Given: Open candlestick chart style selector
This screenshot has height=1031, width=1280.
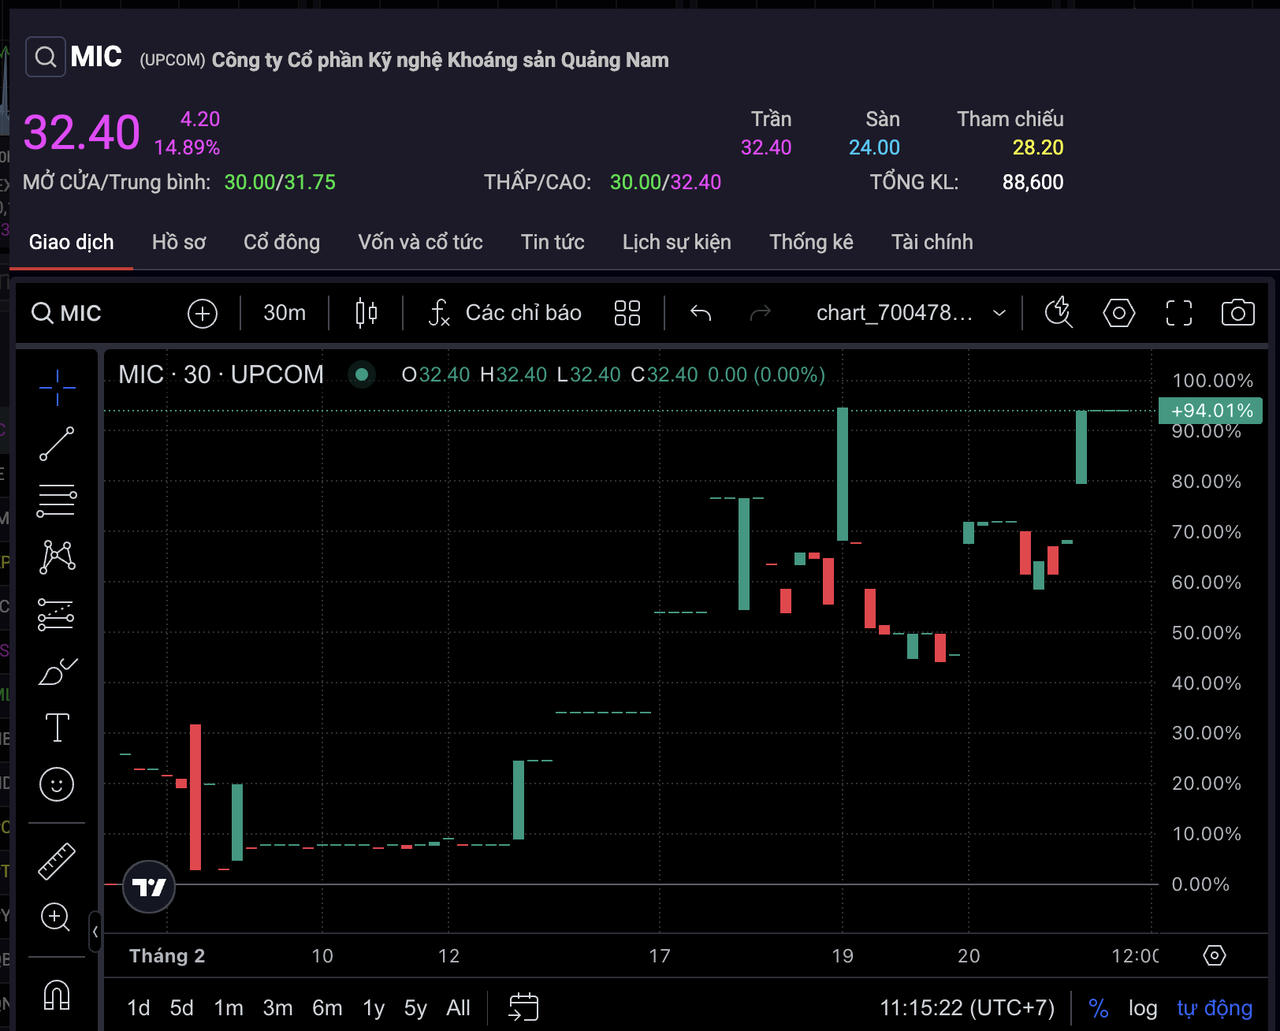Looking at the screenshot, I should (366, 313).
